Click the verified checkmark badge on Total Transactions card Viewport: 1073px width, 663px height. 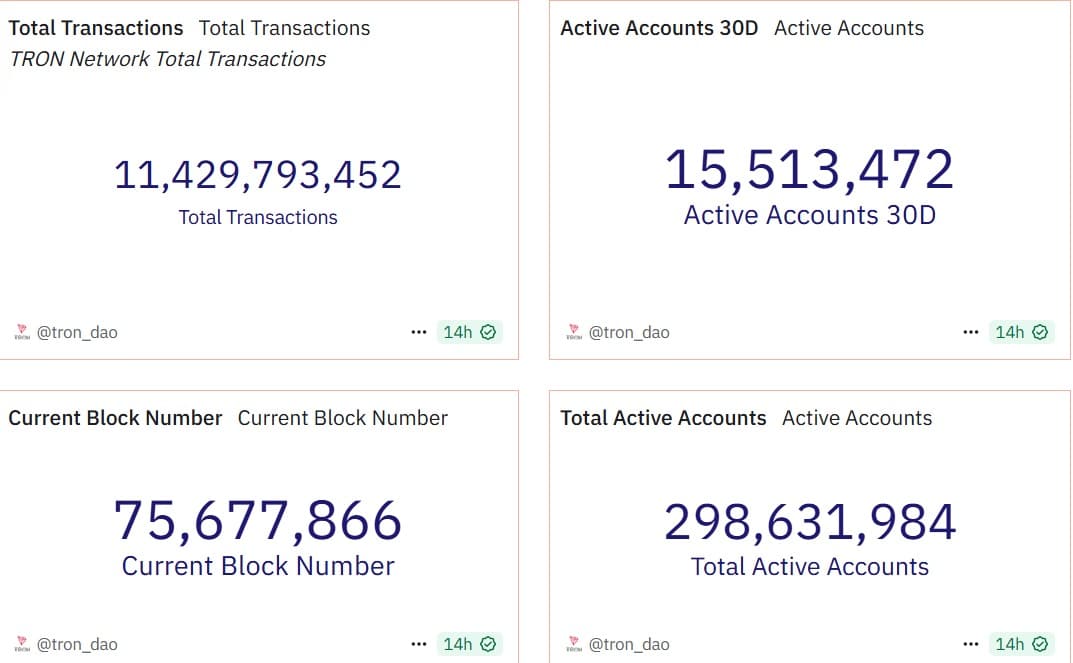(489, 331)
